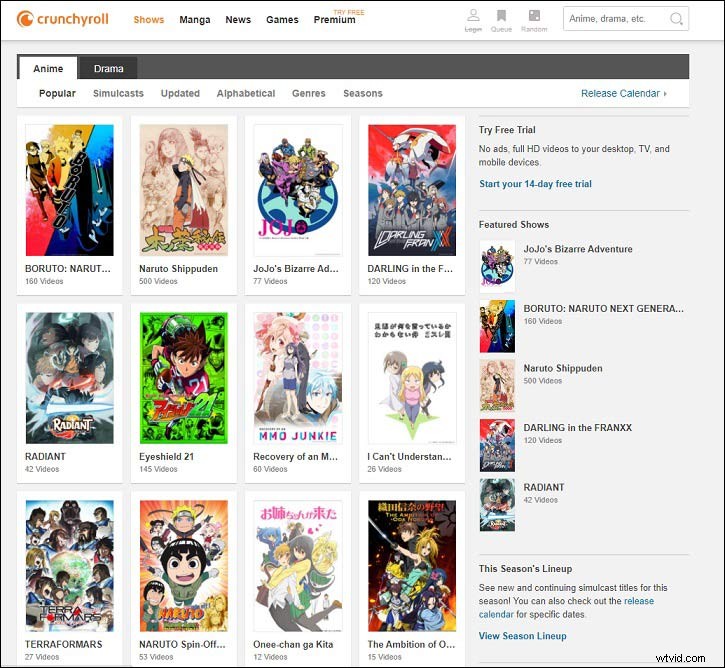Click featured DARLING in the FRANXX title
This screenshot has width=725, height=668.
(x=578, y=428)
